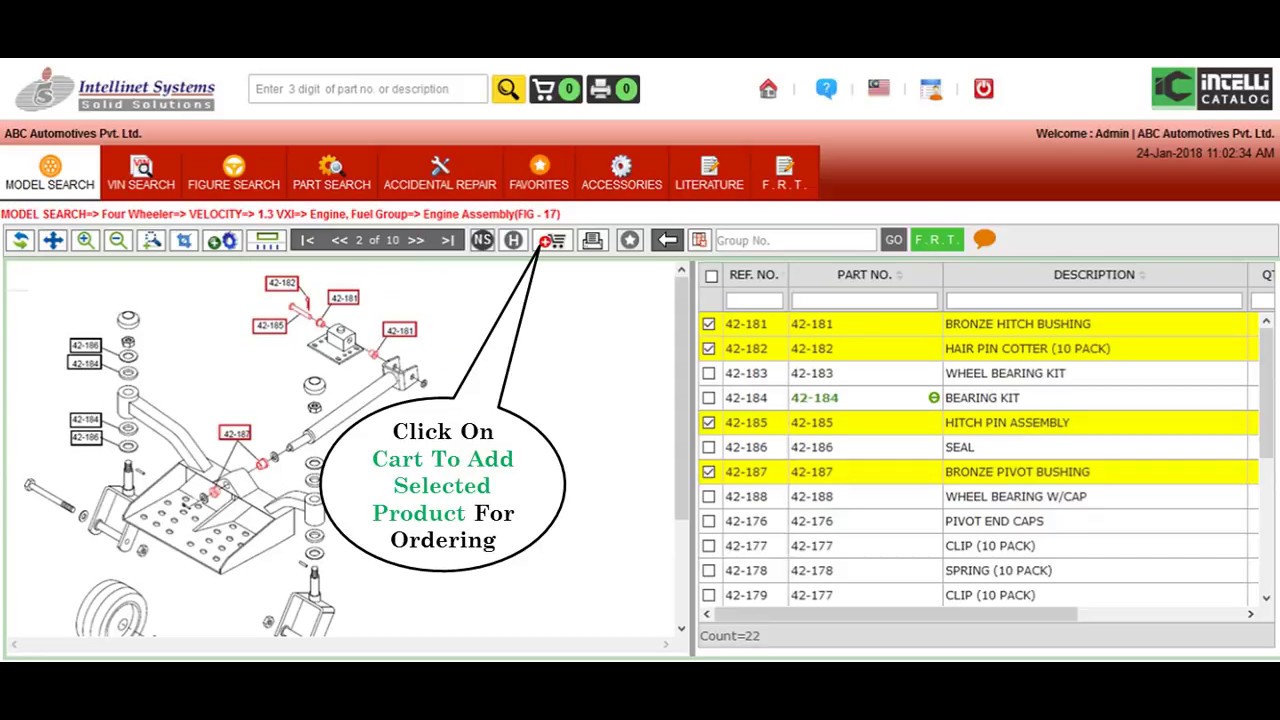Open the FAVORITES tab

[539, 173]
